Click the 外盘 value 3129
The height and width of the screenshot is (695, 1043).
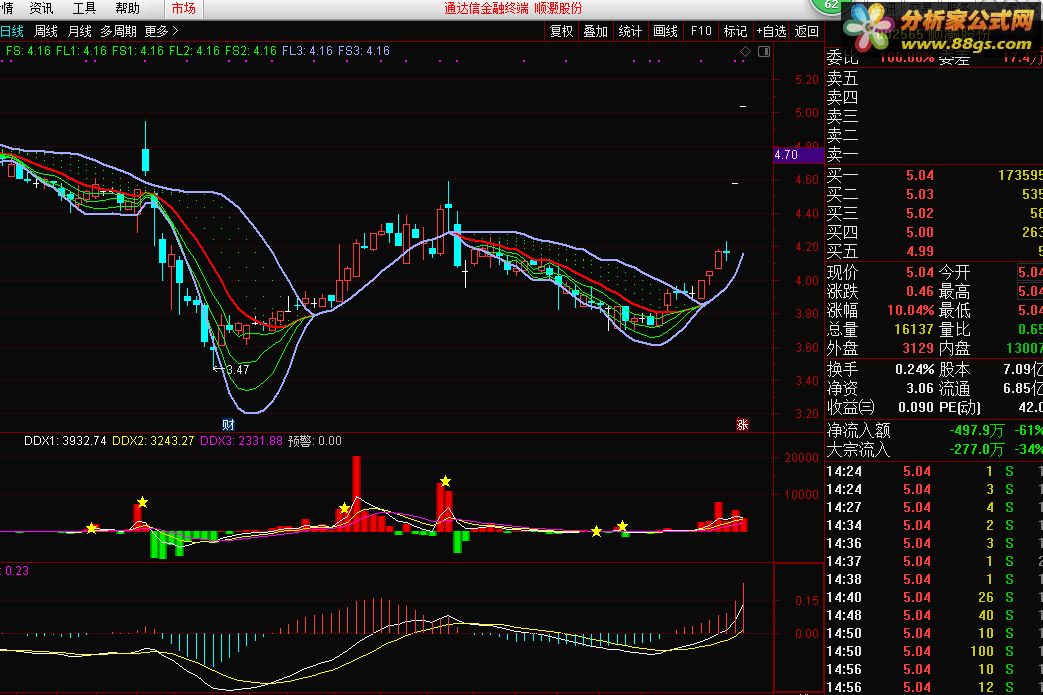(918, 348)
